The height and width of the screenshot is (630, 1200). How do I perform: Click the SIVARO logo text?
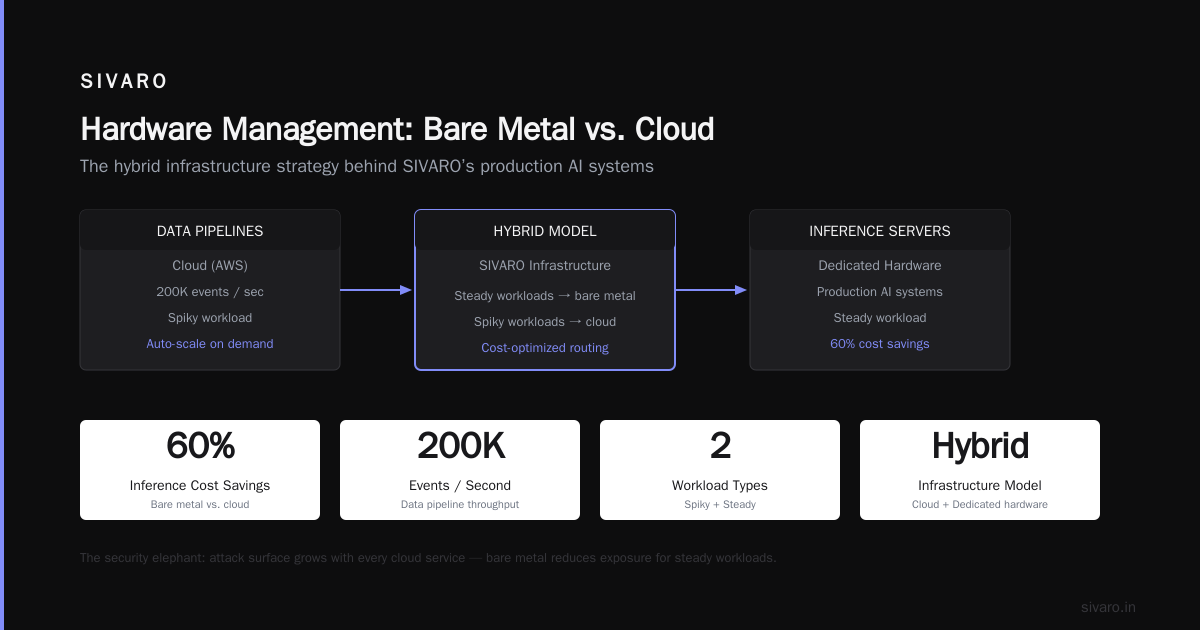coord(124,81)
